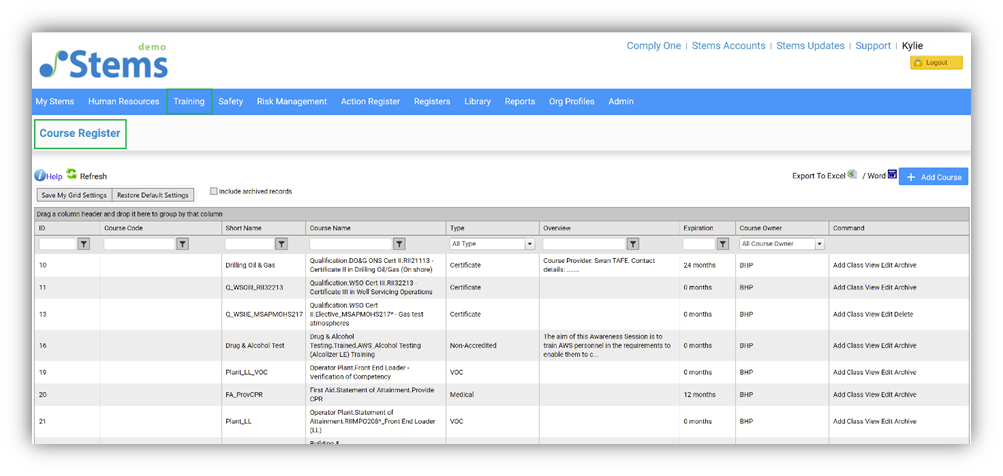Open the Reports menu
This screenshot has height=476, width=1003.
click(519, 101)
